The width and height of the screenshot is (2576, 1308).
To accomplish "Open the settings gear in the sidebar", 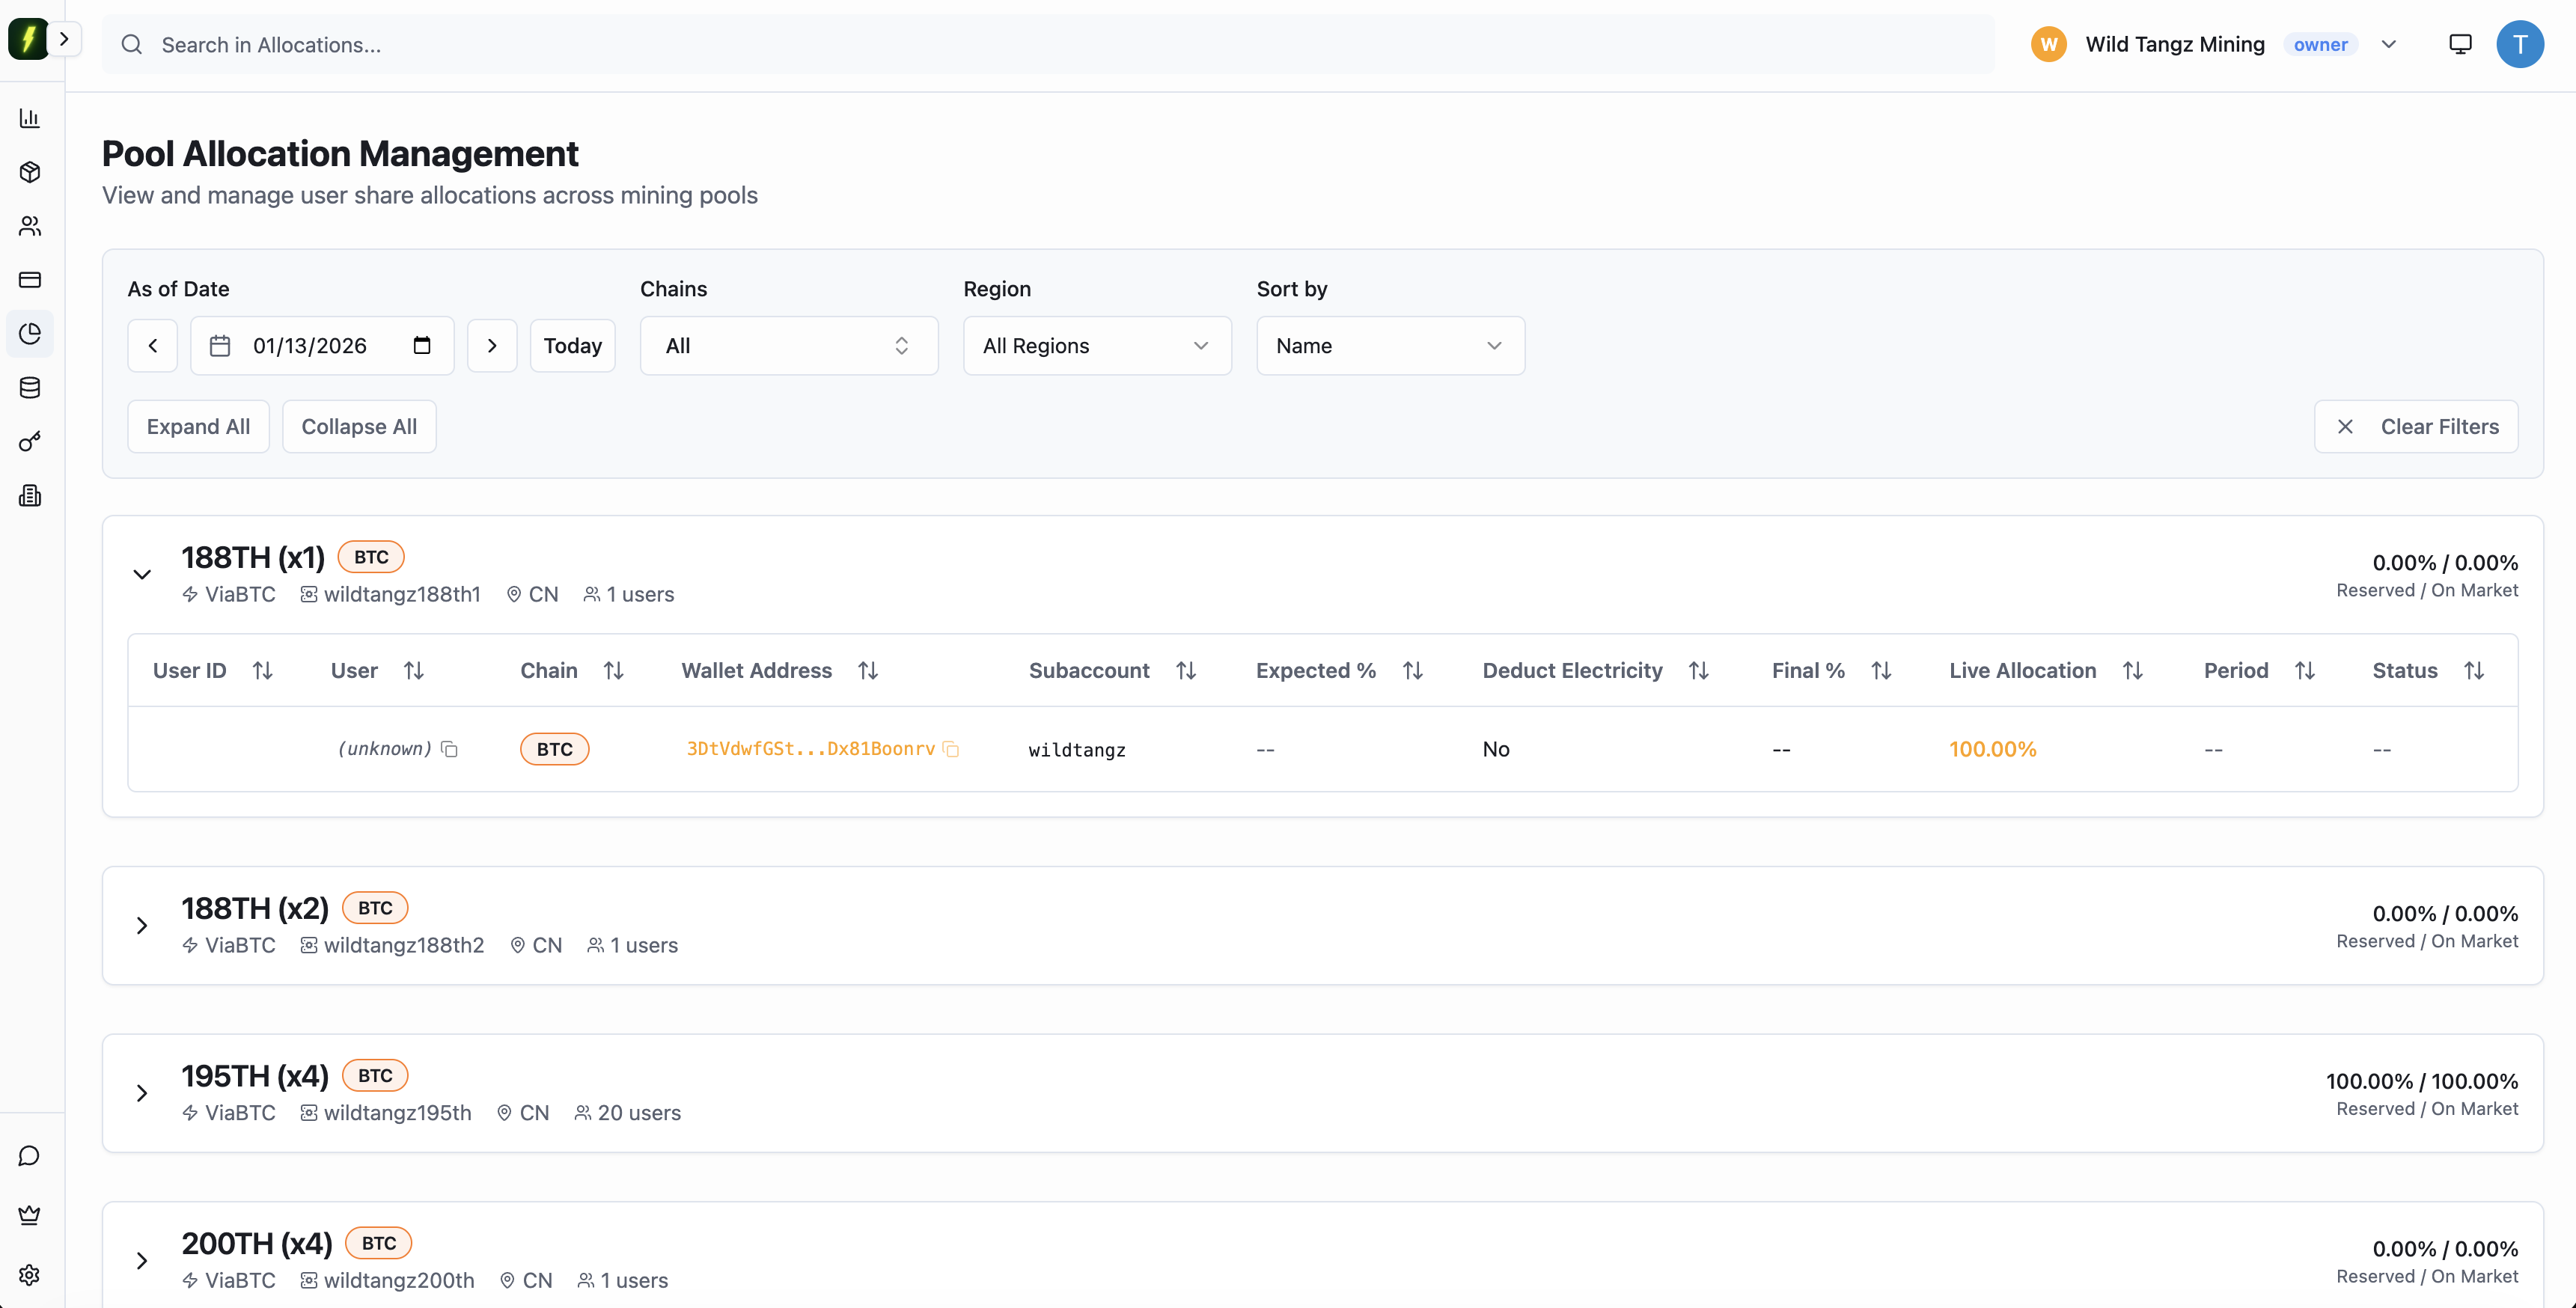I will tap(30, 1275).
